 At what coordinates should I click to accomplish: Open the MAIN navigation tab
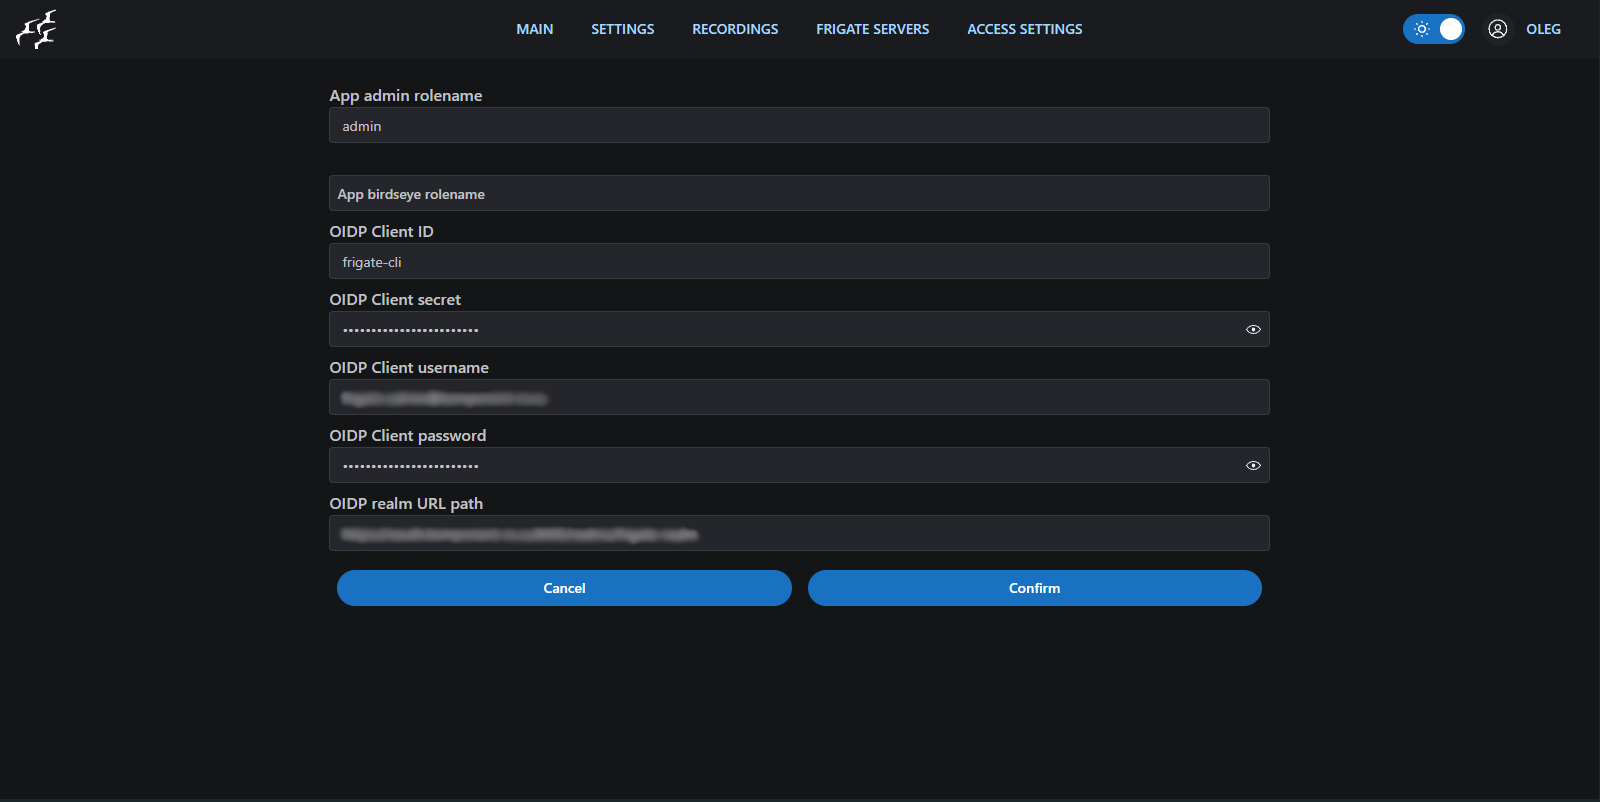[x=534, y=29]
